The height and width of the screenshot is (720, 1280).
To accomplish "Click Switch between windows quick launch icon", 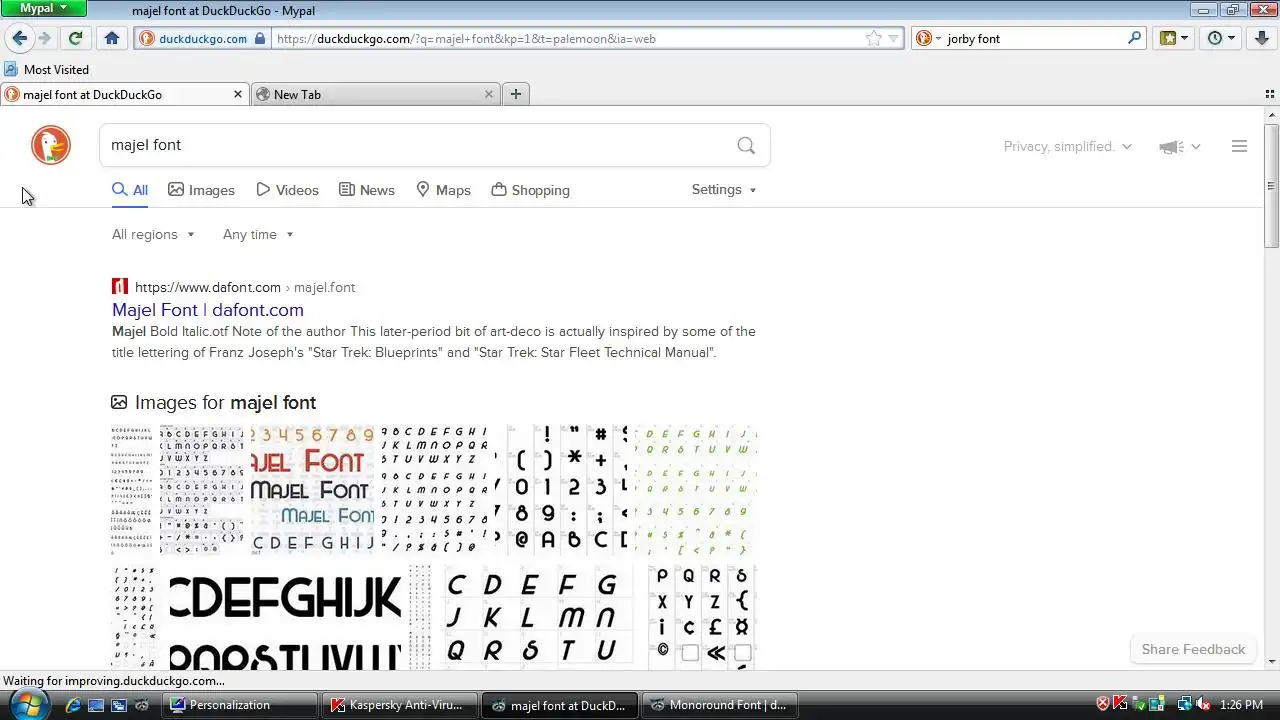I will tap(119, 705).
